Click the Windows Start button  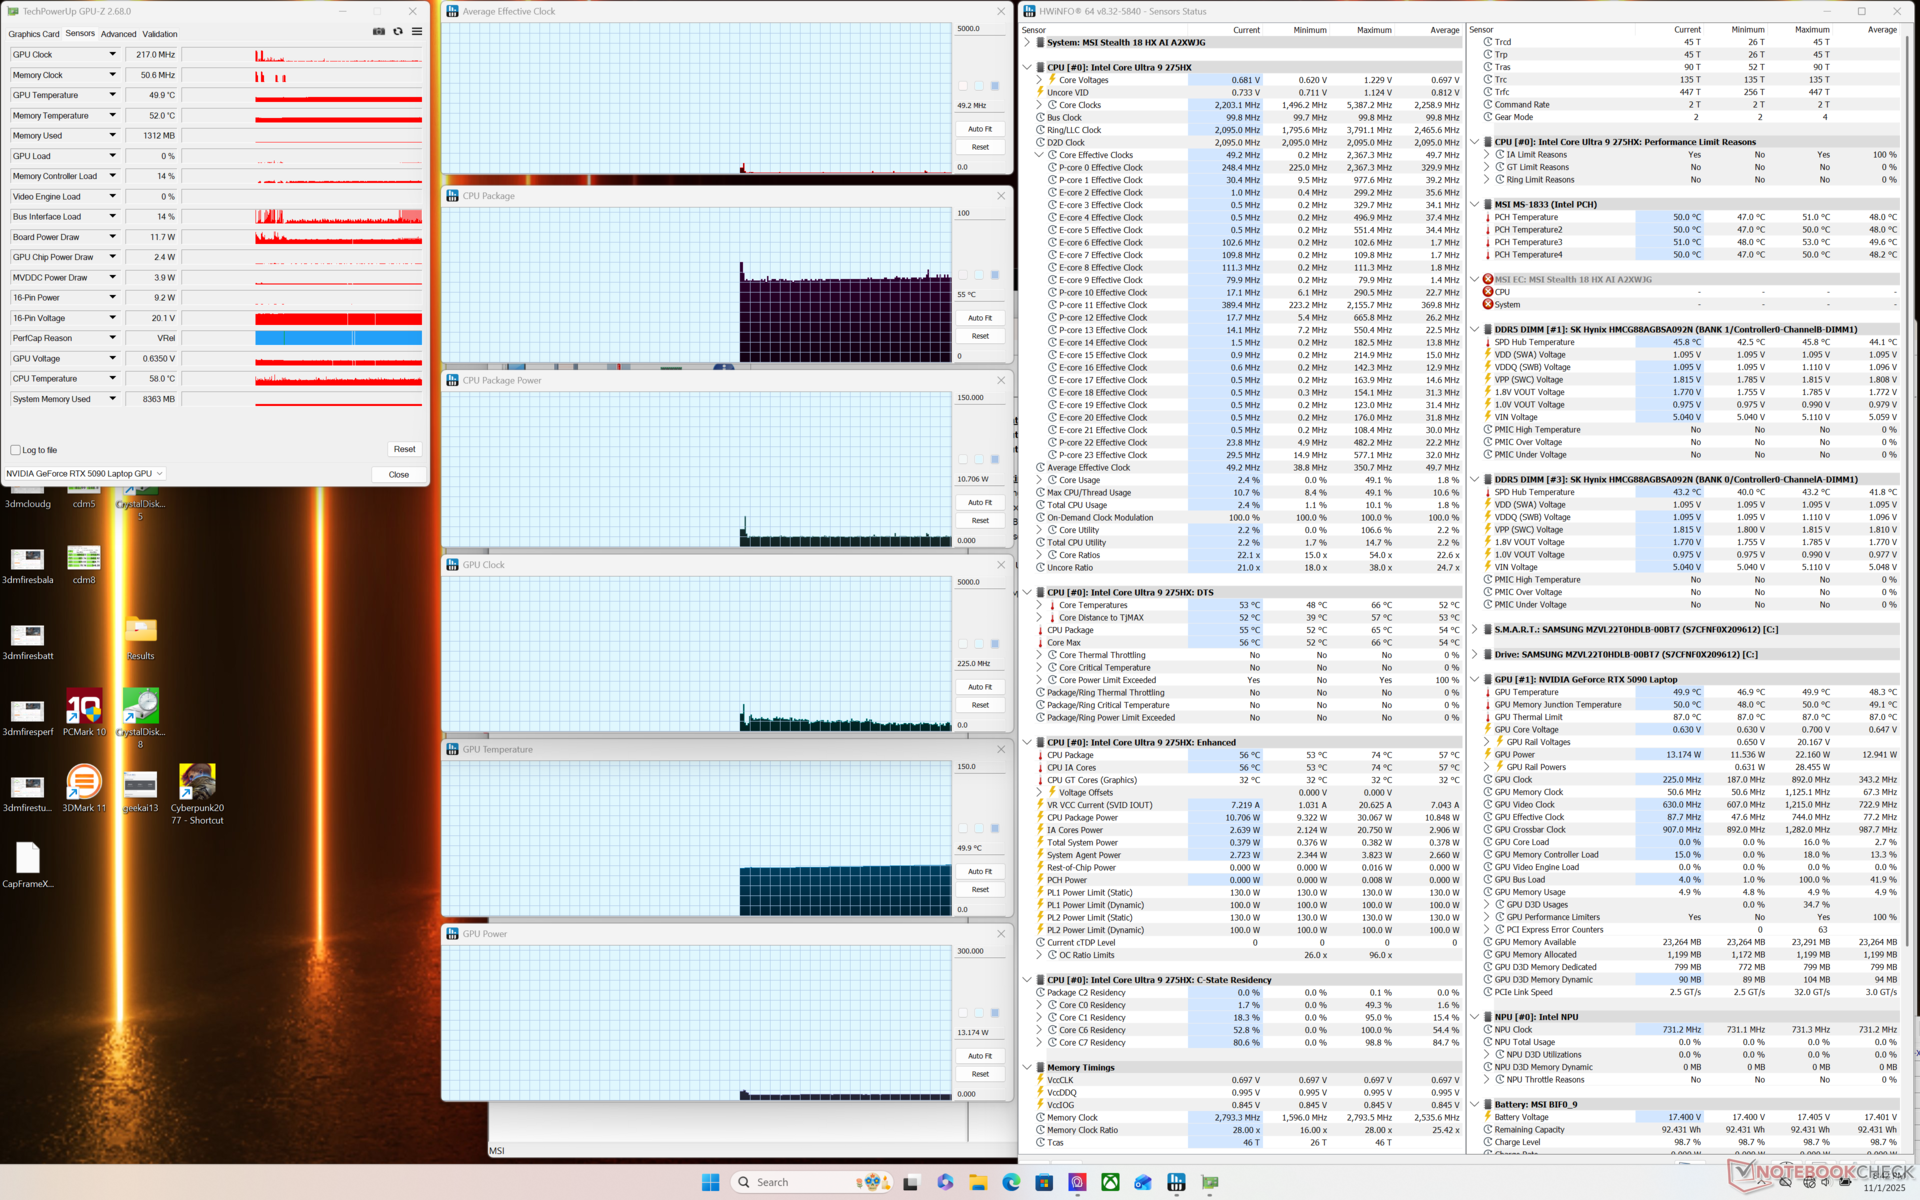click(x=710, y=1182)
